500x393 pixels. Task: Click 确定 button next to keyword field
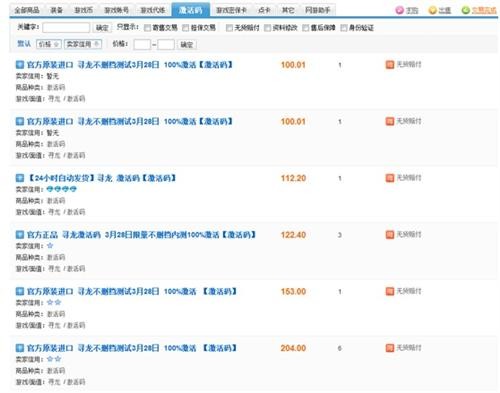102,28
